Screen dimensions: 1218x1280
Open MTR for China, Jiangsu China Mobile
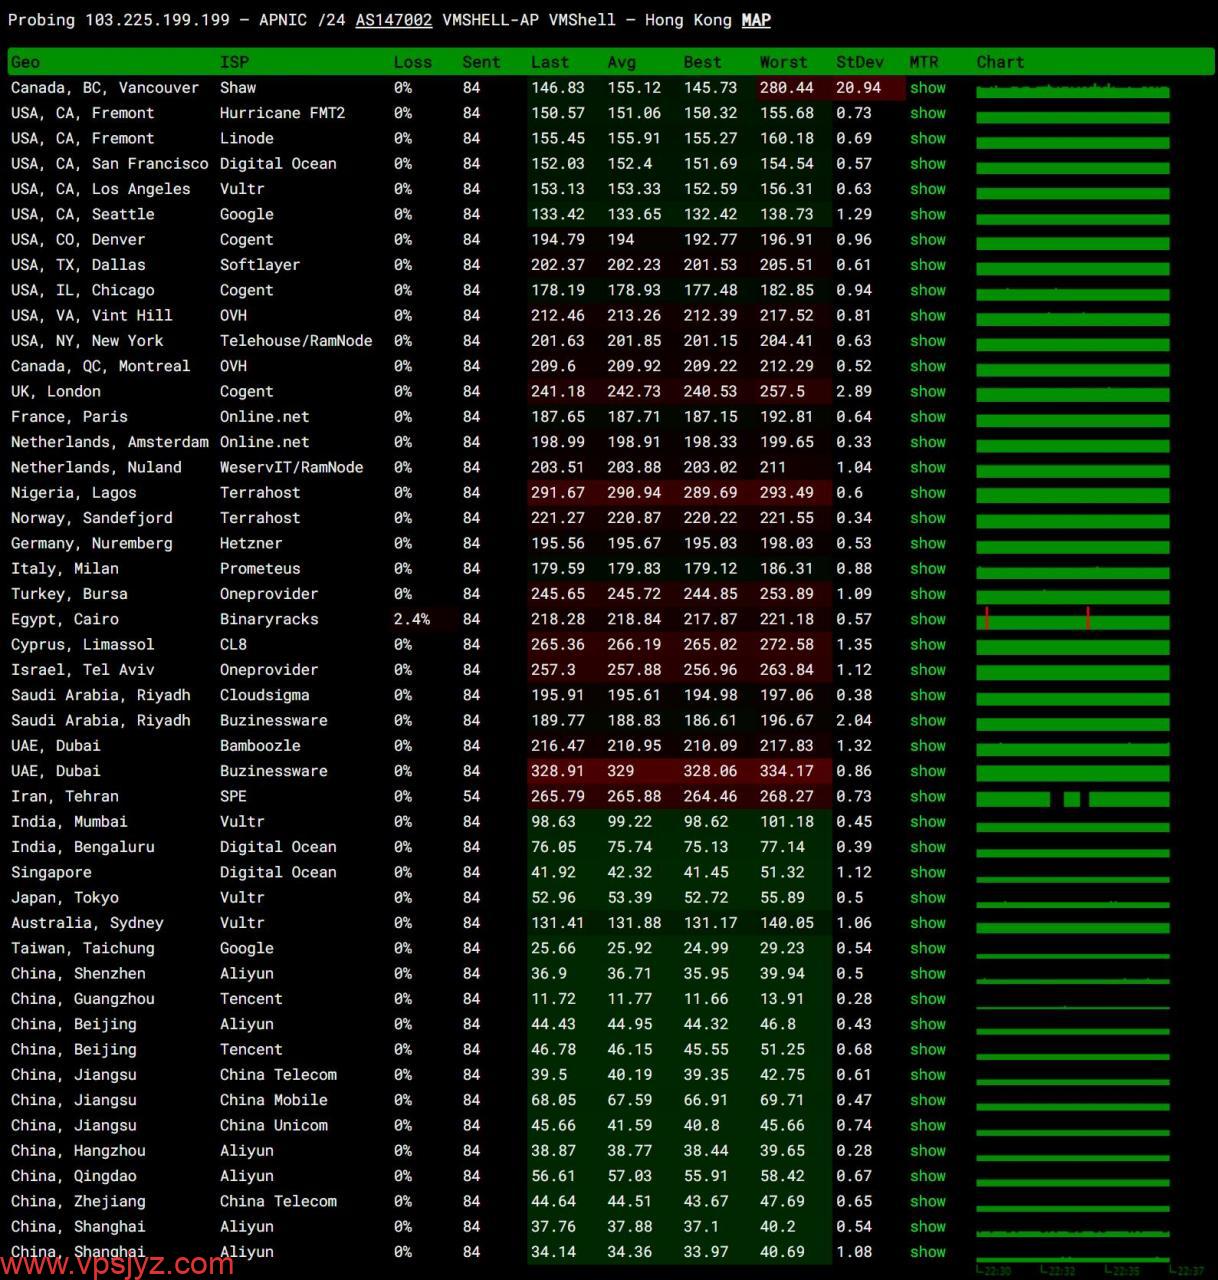click(x=927, y=1100)
